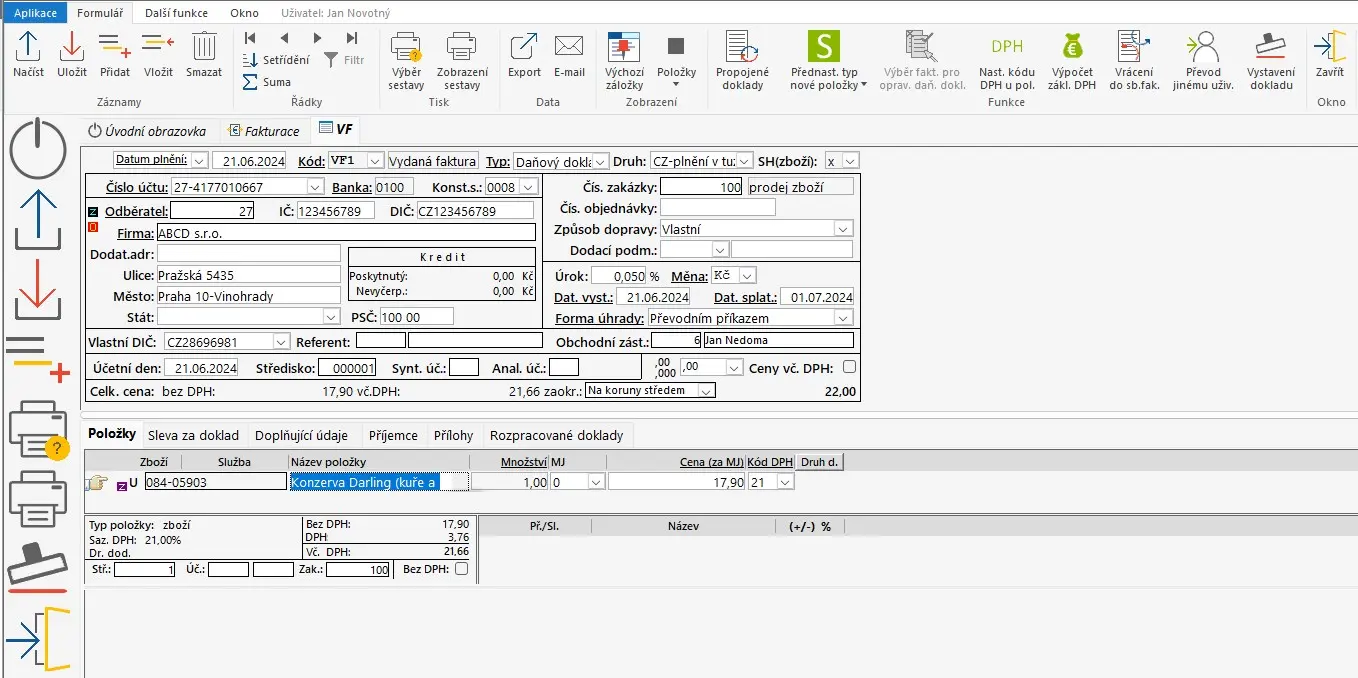This screenshot has width=1358, height=678.
Task: Open the Kód DPH rate dropdown
Action: [785, 482]
